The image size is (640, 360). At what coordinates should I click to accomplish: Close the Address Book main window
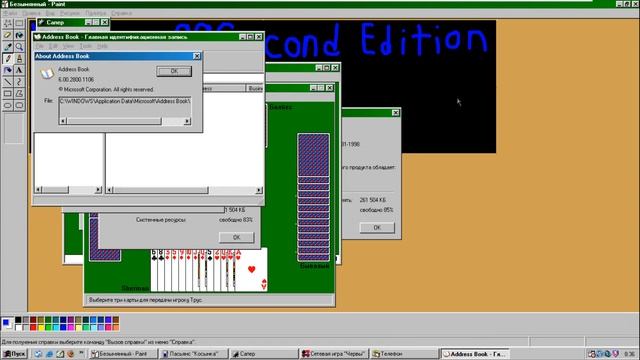tap(259, 37)
